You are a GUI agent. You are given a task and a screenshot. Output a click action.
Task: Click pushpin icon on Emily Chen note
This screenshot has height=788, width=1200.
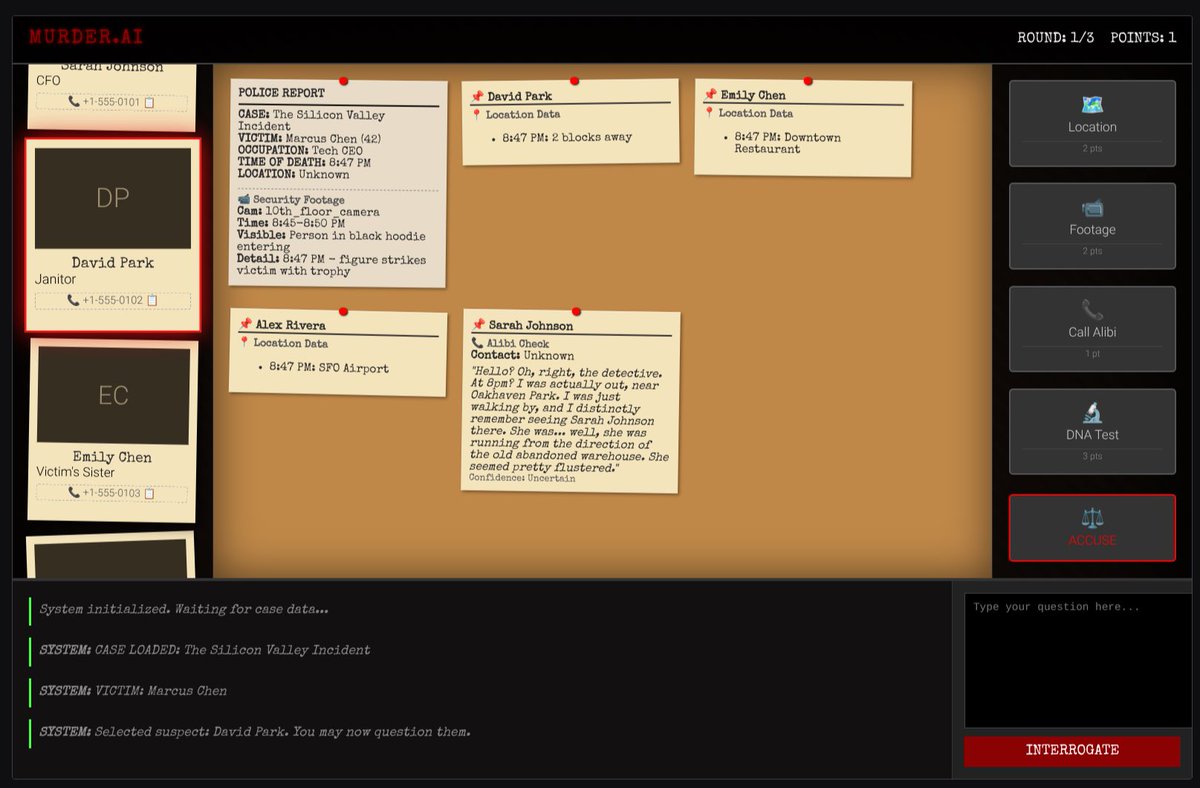tap(711, 95)
